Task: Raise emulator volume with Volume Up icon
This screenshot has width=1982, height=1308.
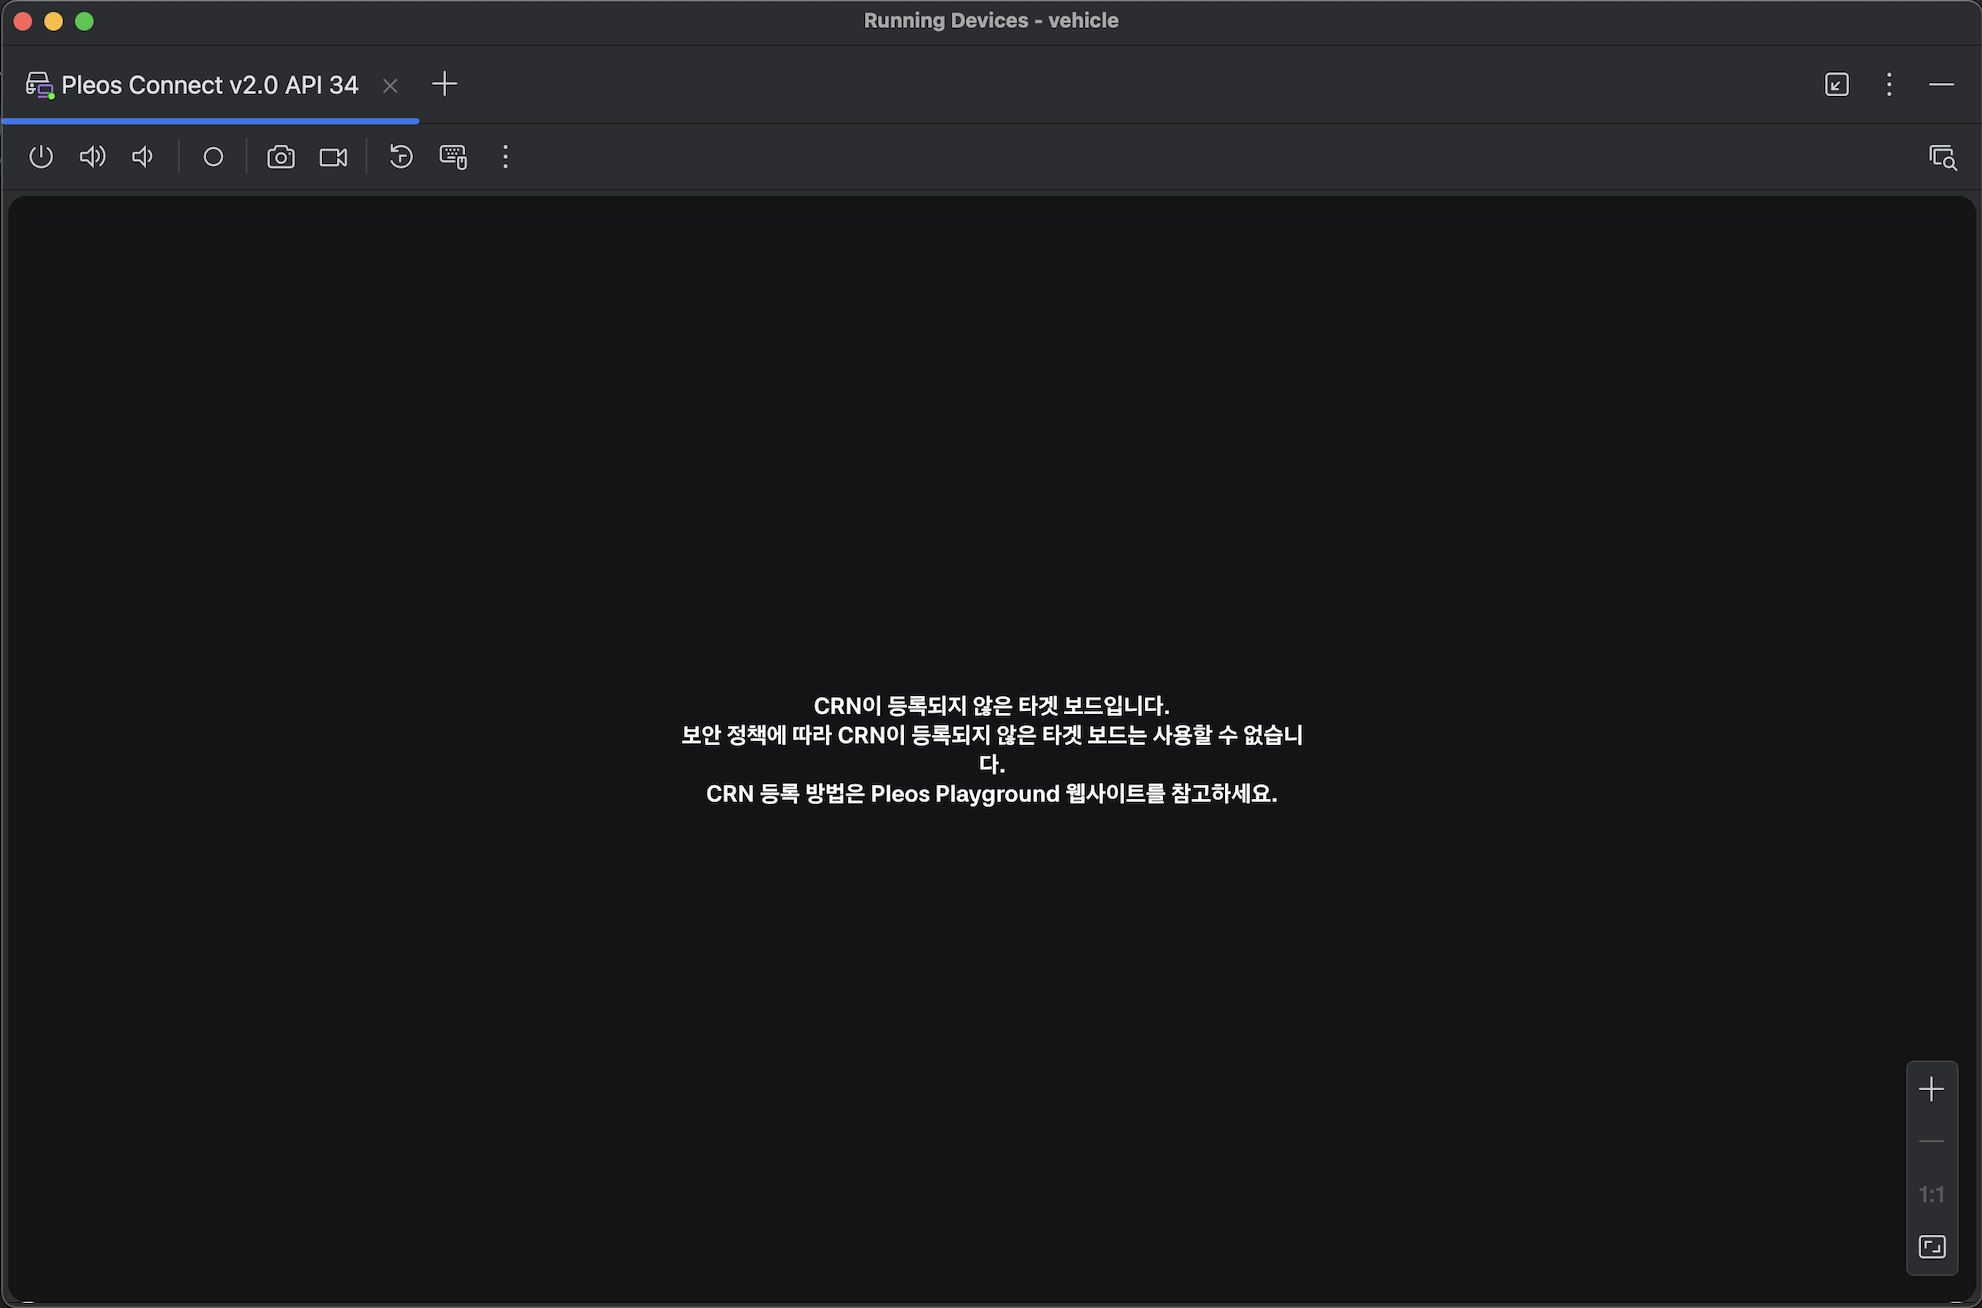Action: tap(92, 157)
